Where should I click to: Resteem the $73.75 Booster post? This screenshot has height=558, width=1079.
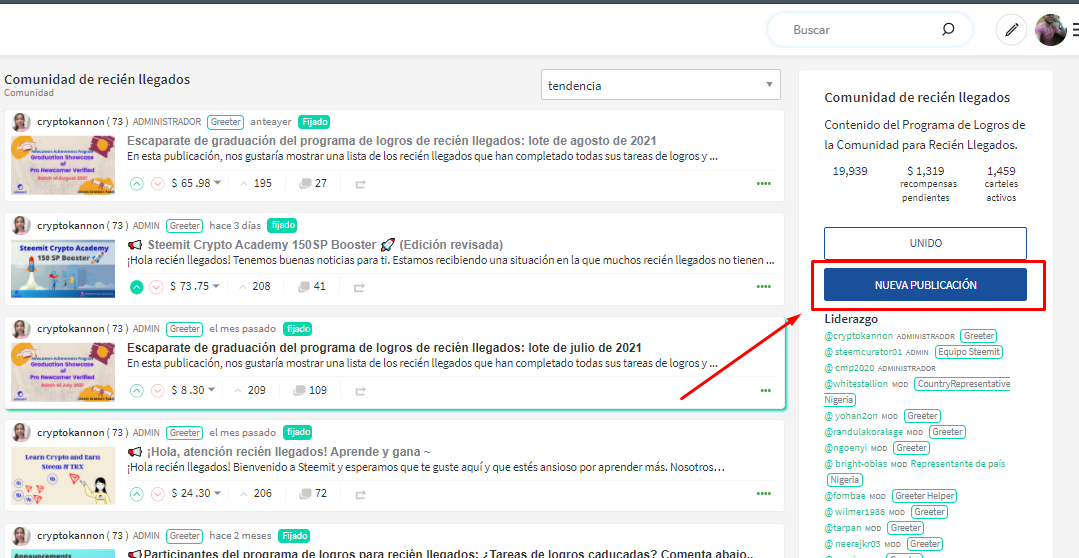(x=359, y=287)
